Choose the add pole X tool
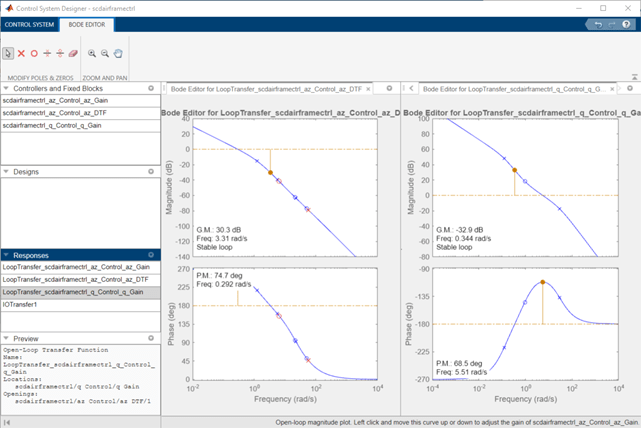 pyautogui.click(x=22, y=53)
